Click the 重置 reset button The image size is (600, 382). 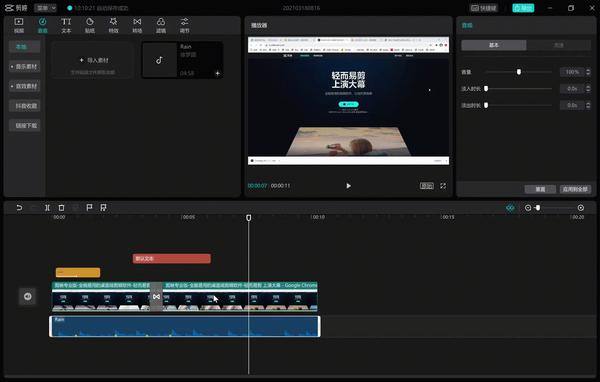click(540, 189)
